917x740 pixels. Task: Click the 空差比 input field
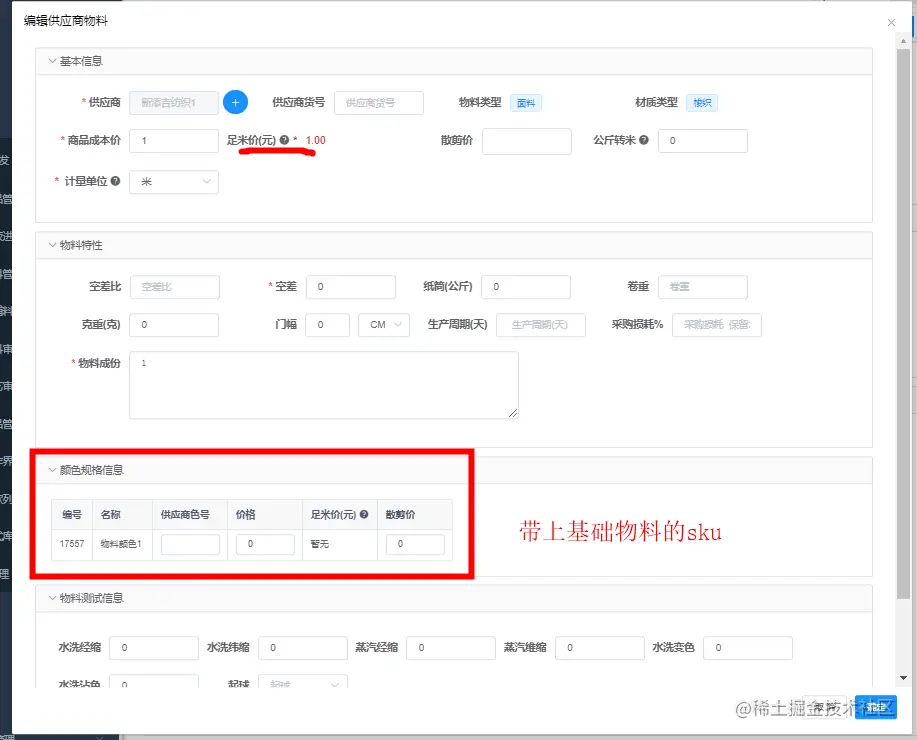(175, 287)
